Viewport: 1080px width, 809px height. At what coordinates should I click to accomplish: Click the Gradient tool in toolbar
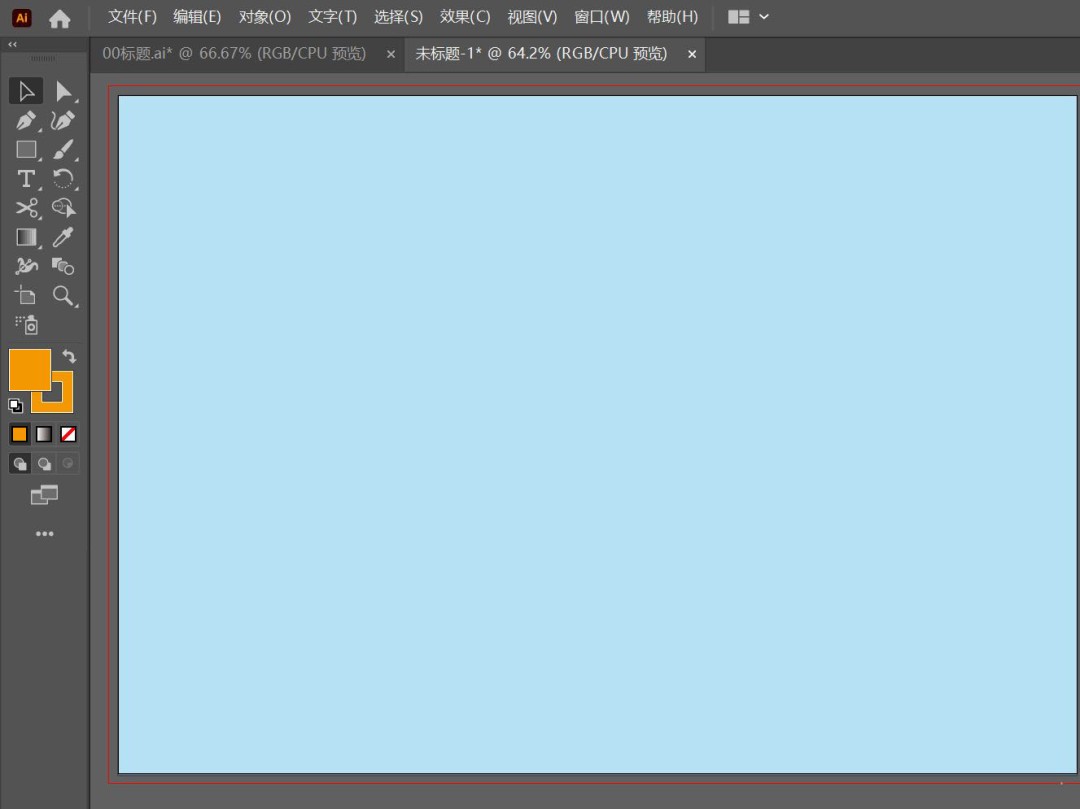click(26, 237)
